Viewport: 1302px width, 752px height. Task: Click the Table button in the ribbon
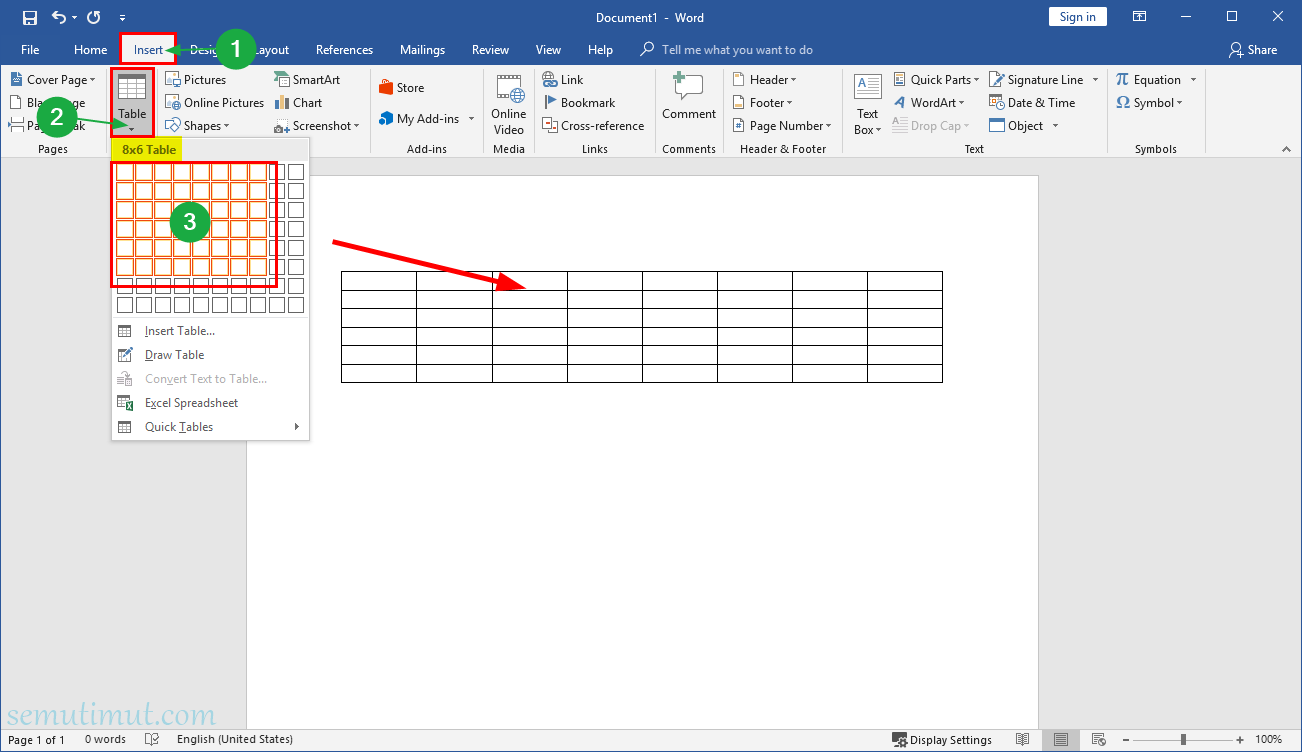[x=132, y=102]
